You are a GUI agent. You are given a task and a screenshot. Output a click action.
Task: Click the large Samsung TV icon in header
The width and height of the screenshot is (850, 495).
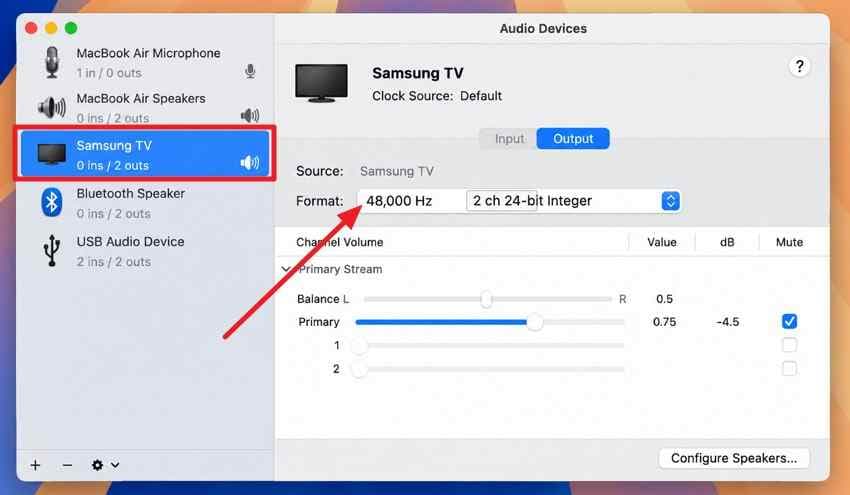click(x=321, y=83)
